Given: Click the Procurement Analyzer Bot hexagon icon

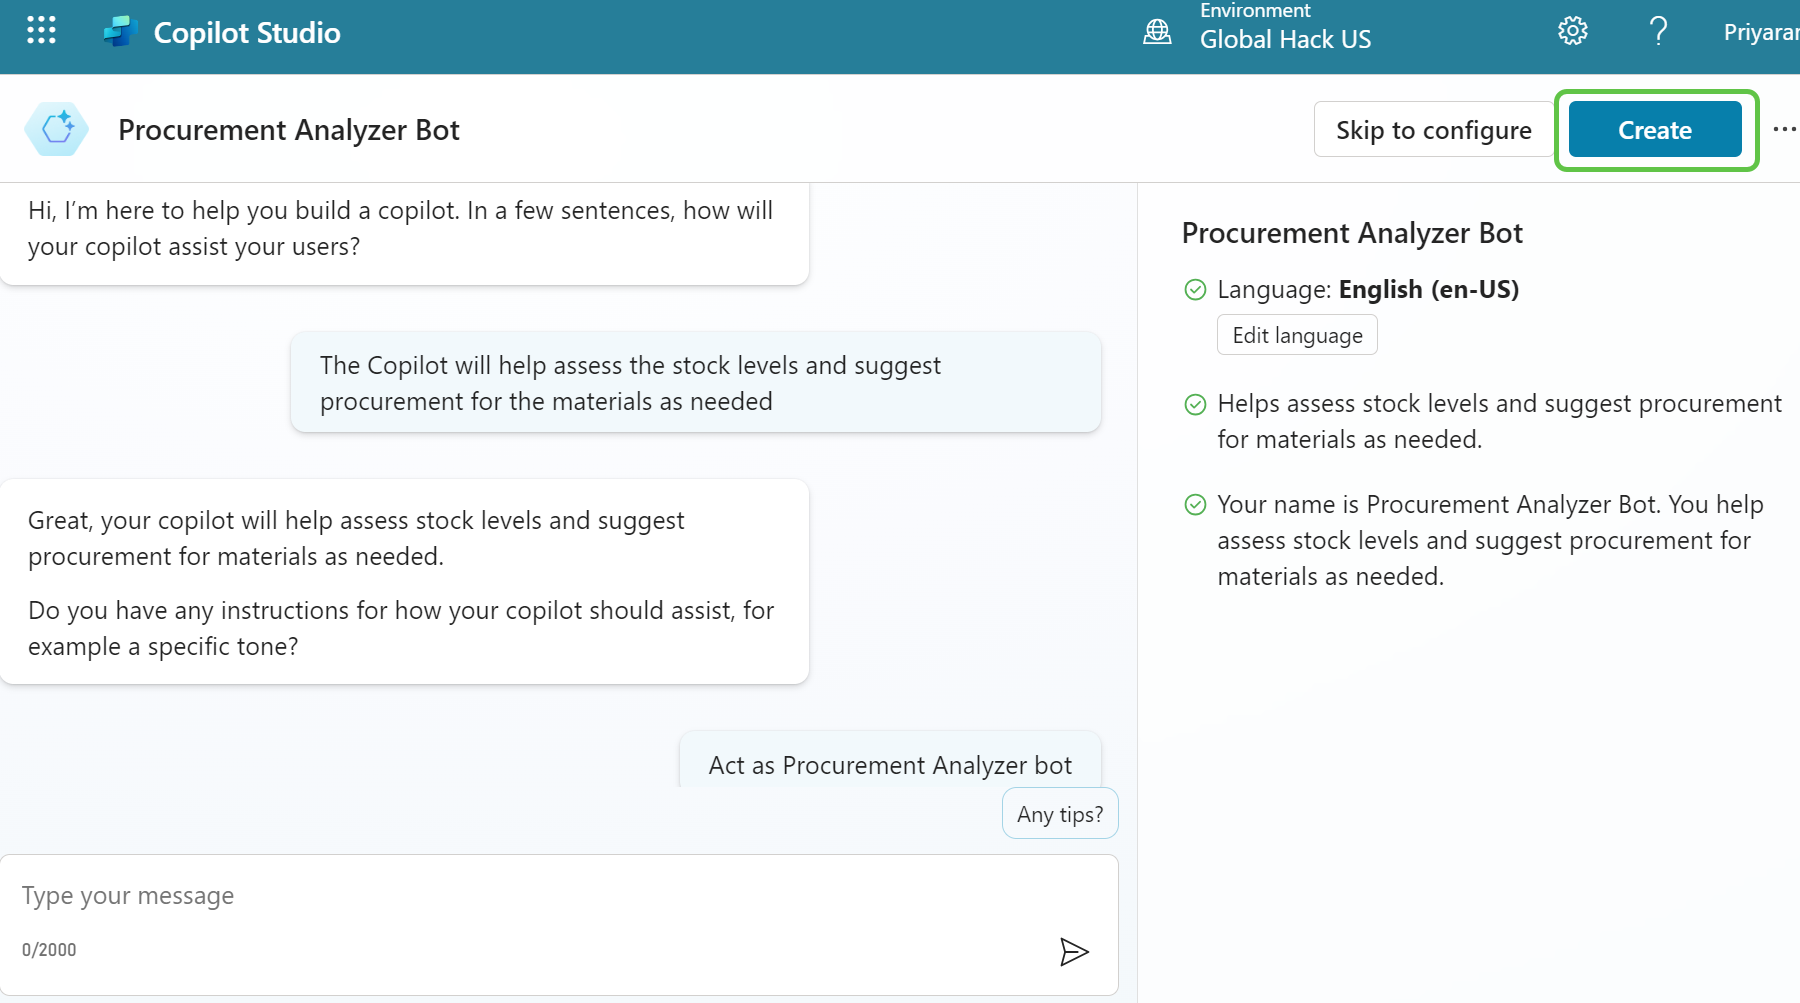Looking at the screenshot, I should [57, 129].
